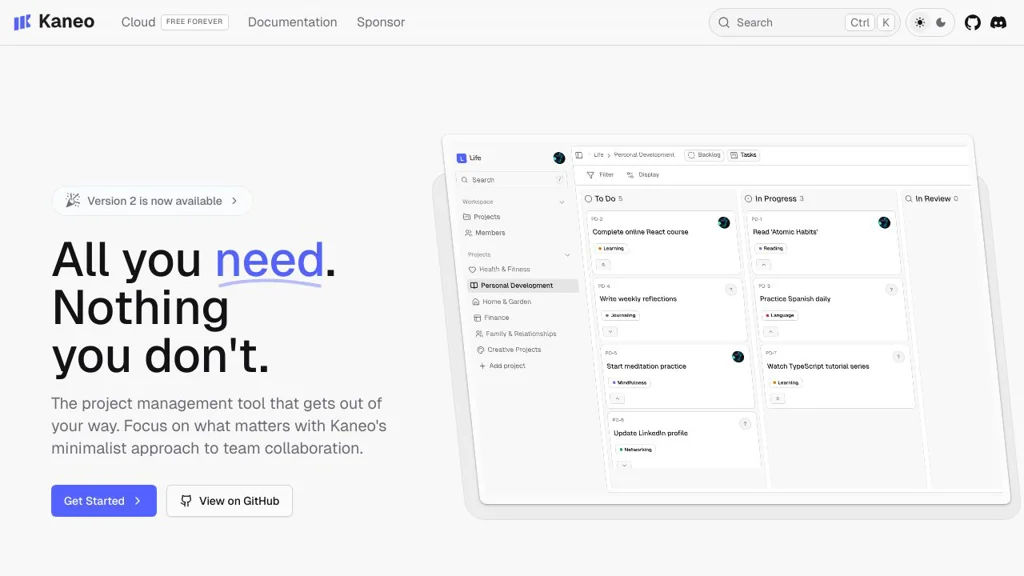Collapse the Workspace section chevron in preview
The height and width of the screenshot is (576, 1024).
coord(562,202)
